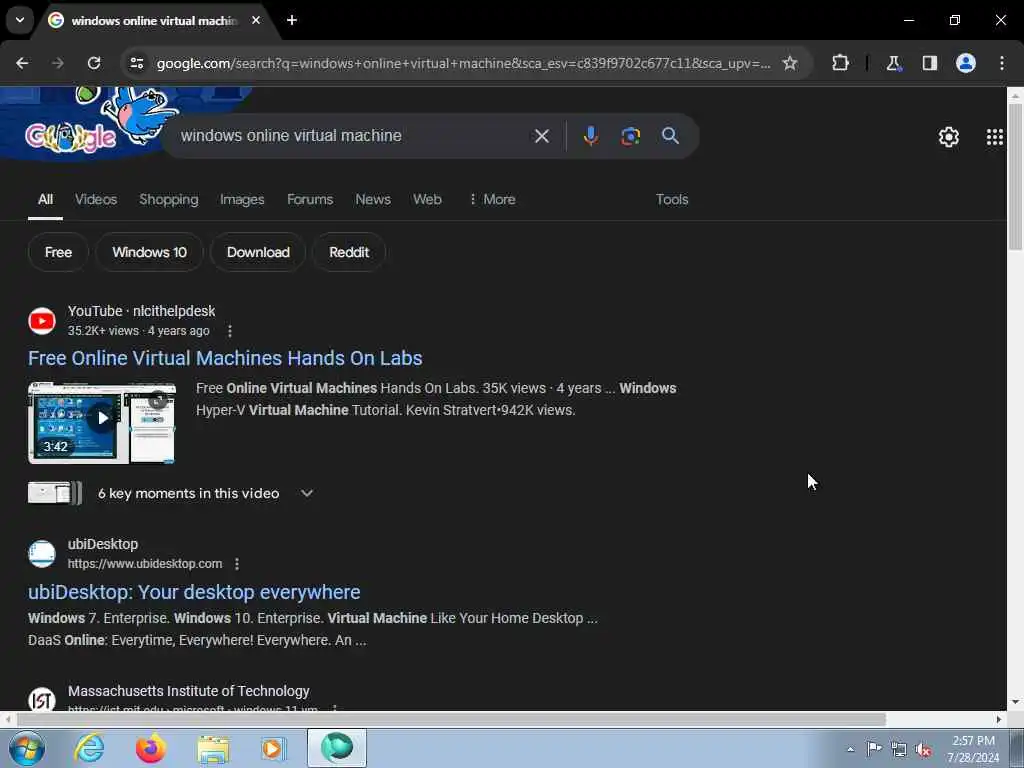Apply the Reddit filter chip

[x=349, y=252]
